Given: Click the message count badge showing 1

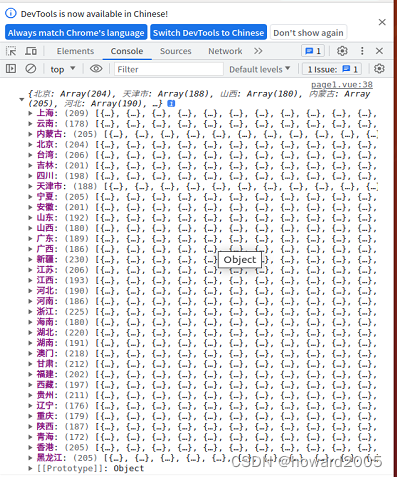Looking at the screenshot, I should [x=313, y=51].
